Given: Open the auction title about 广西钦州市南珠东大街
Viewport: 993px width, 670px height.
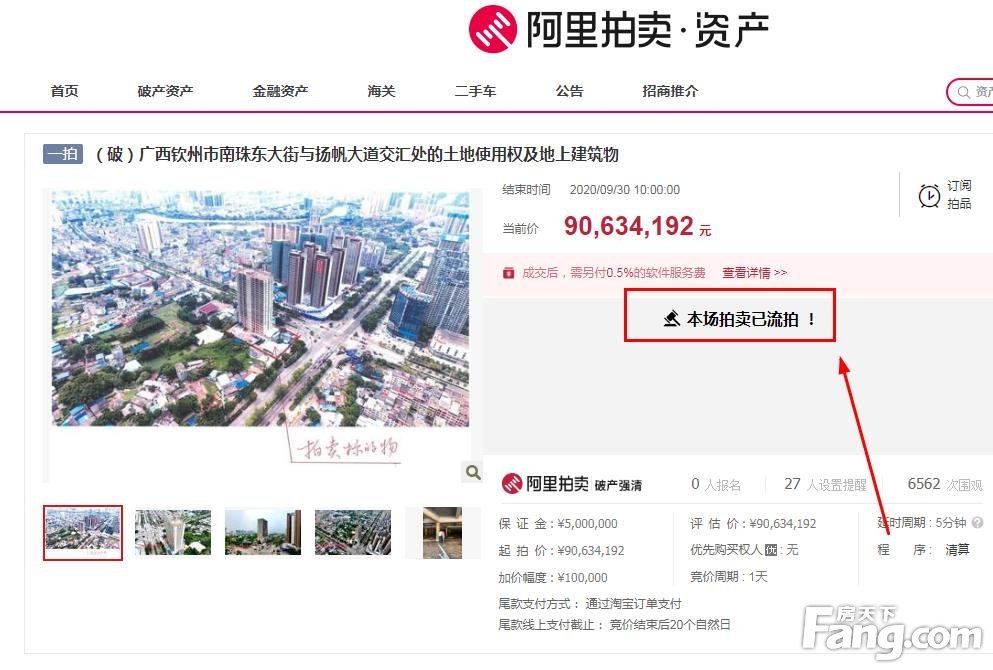Looking at the screenshot, I should point(357,154).
